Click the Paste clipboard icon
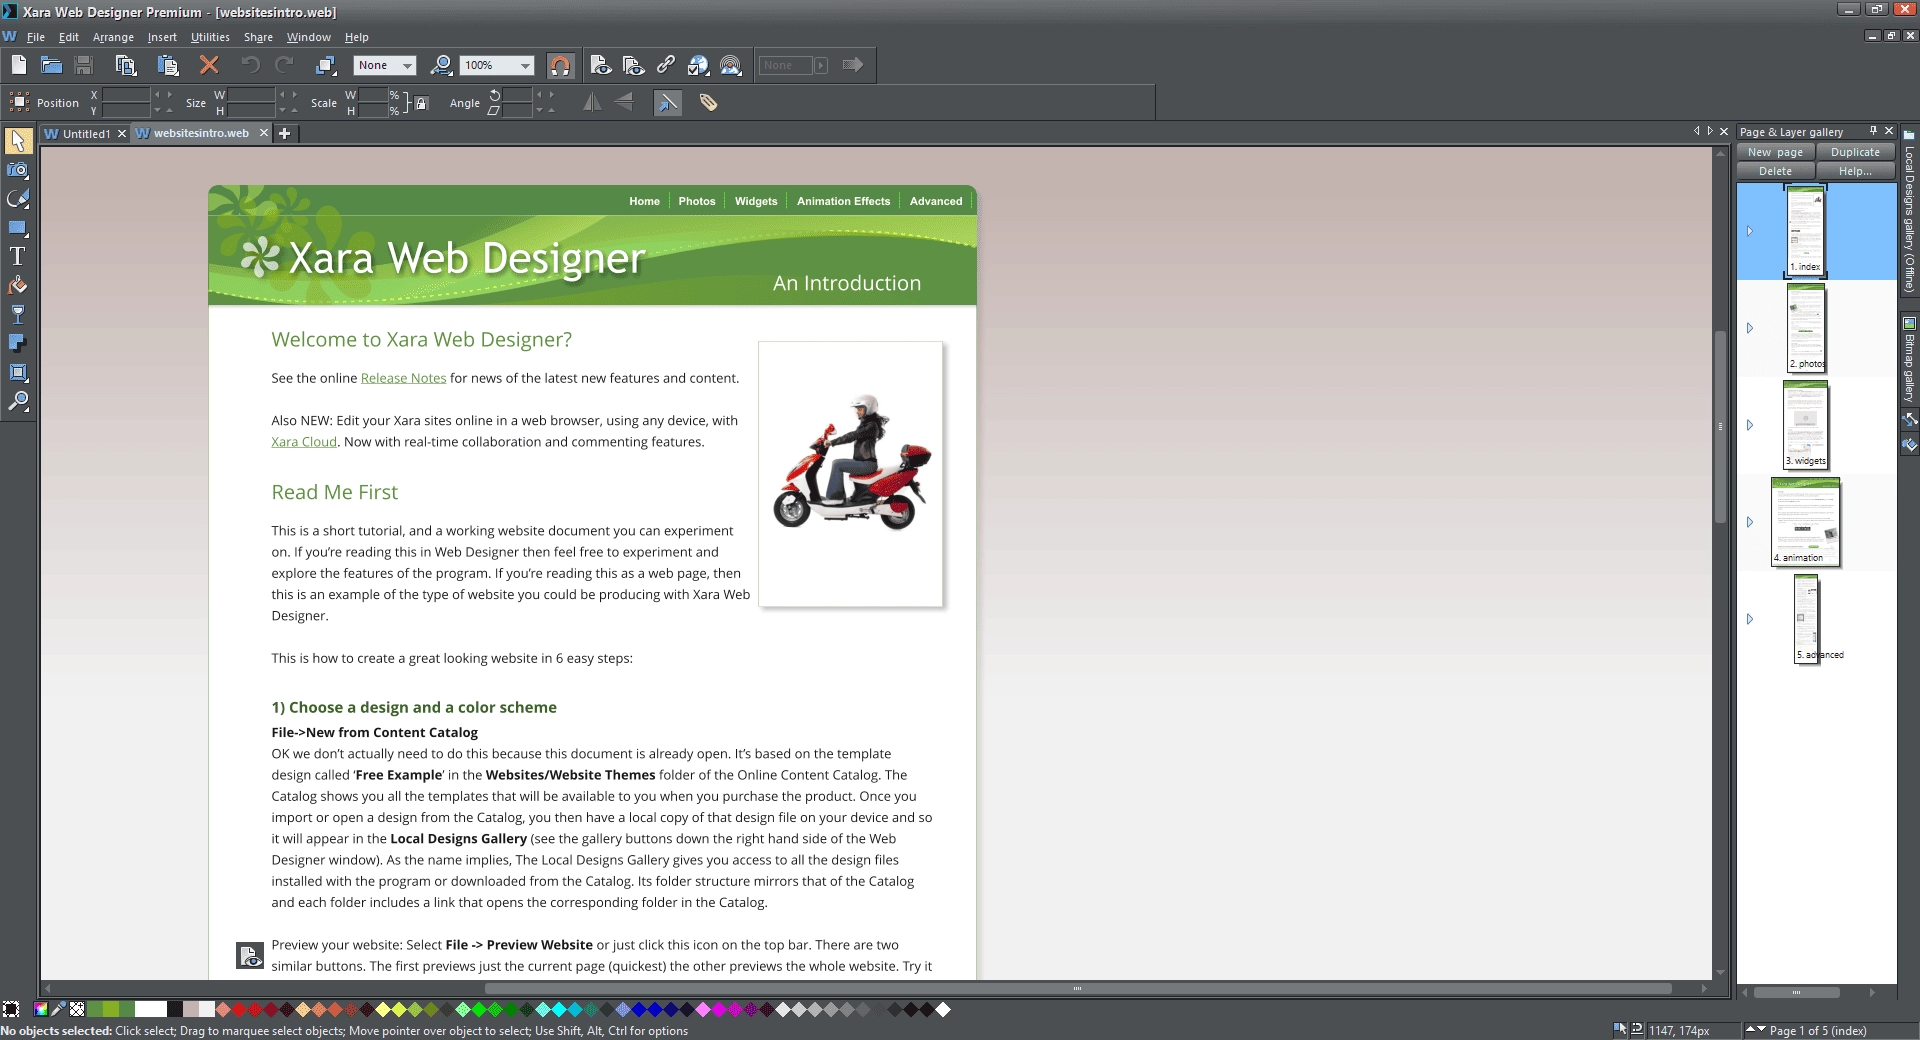Viewport: 1920px width, 1040px height. click(167, 65)
